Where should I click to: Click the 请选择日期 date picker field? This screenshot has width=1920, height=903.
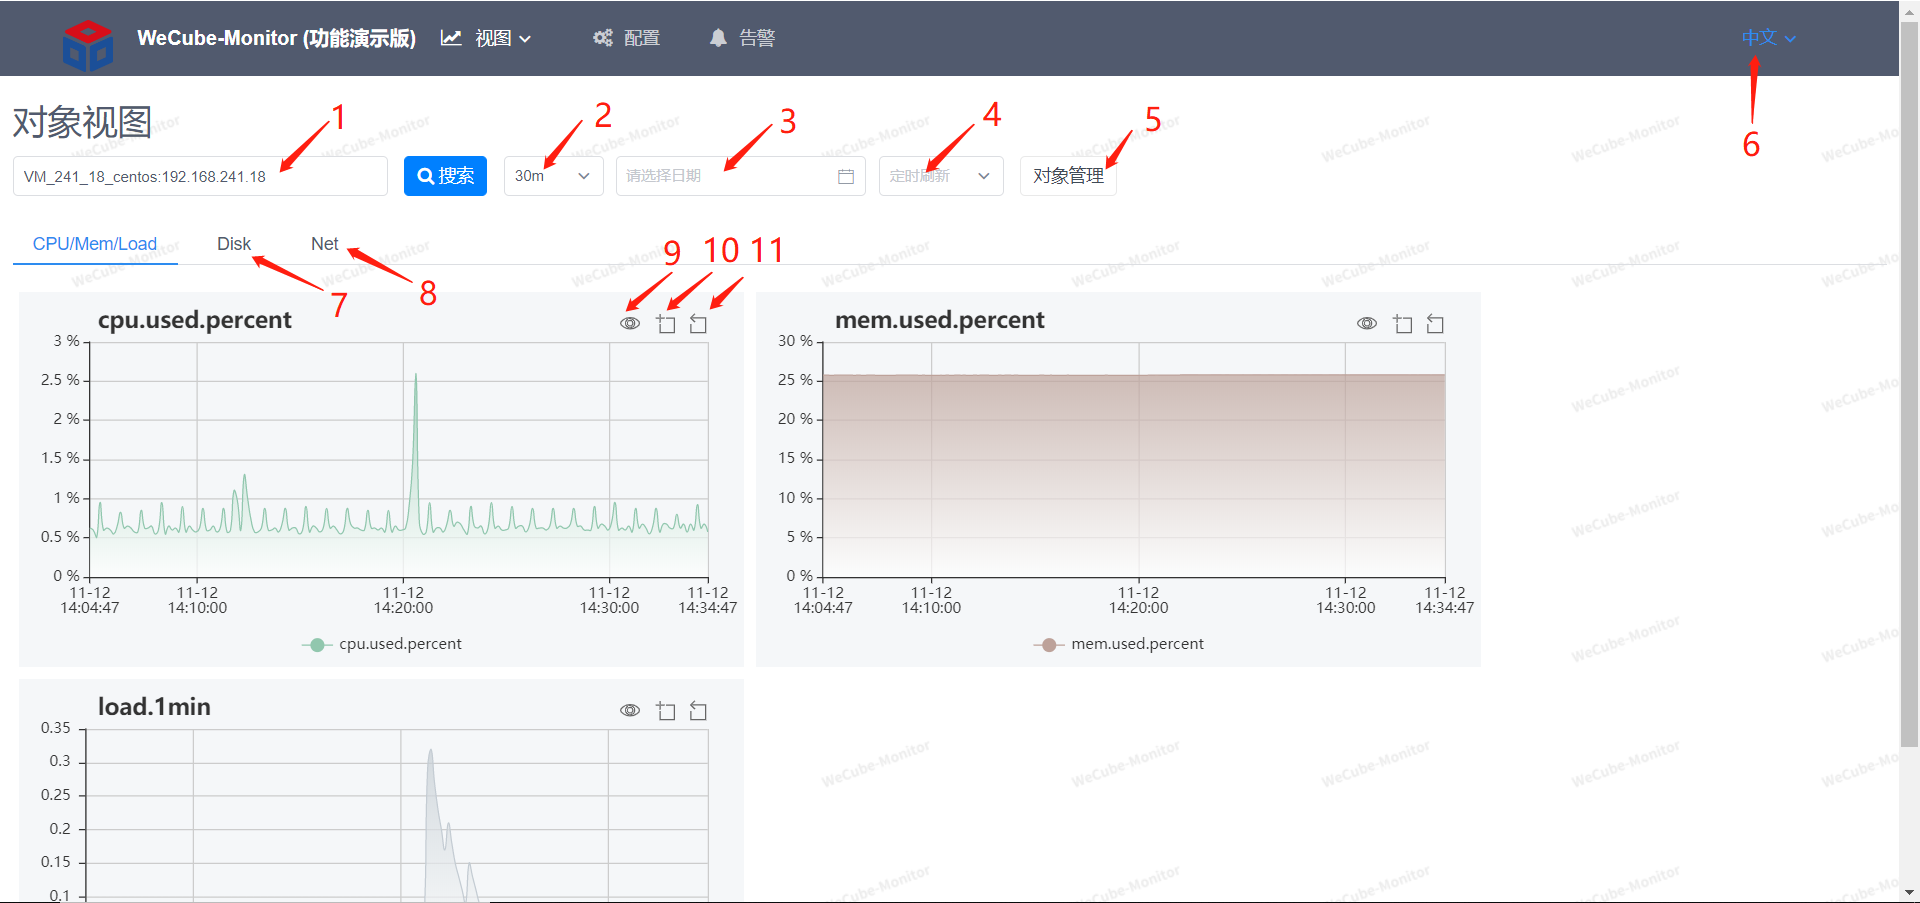pyautogui.click(x=740, y=176)
